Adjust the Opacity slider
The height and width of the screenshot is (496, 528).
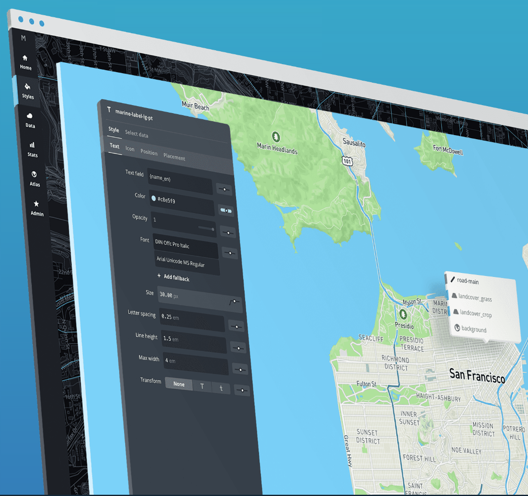[x=206, y=228]
